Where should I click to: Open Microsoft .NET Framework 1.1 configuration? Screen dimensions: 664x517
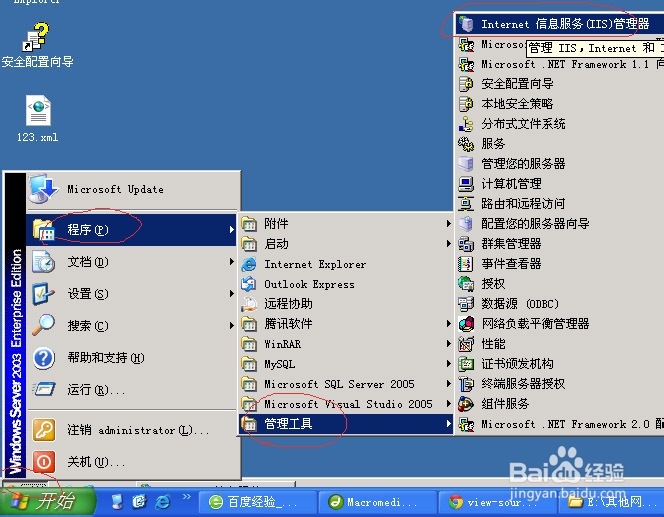click(x=560, y=64)
